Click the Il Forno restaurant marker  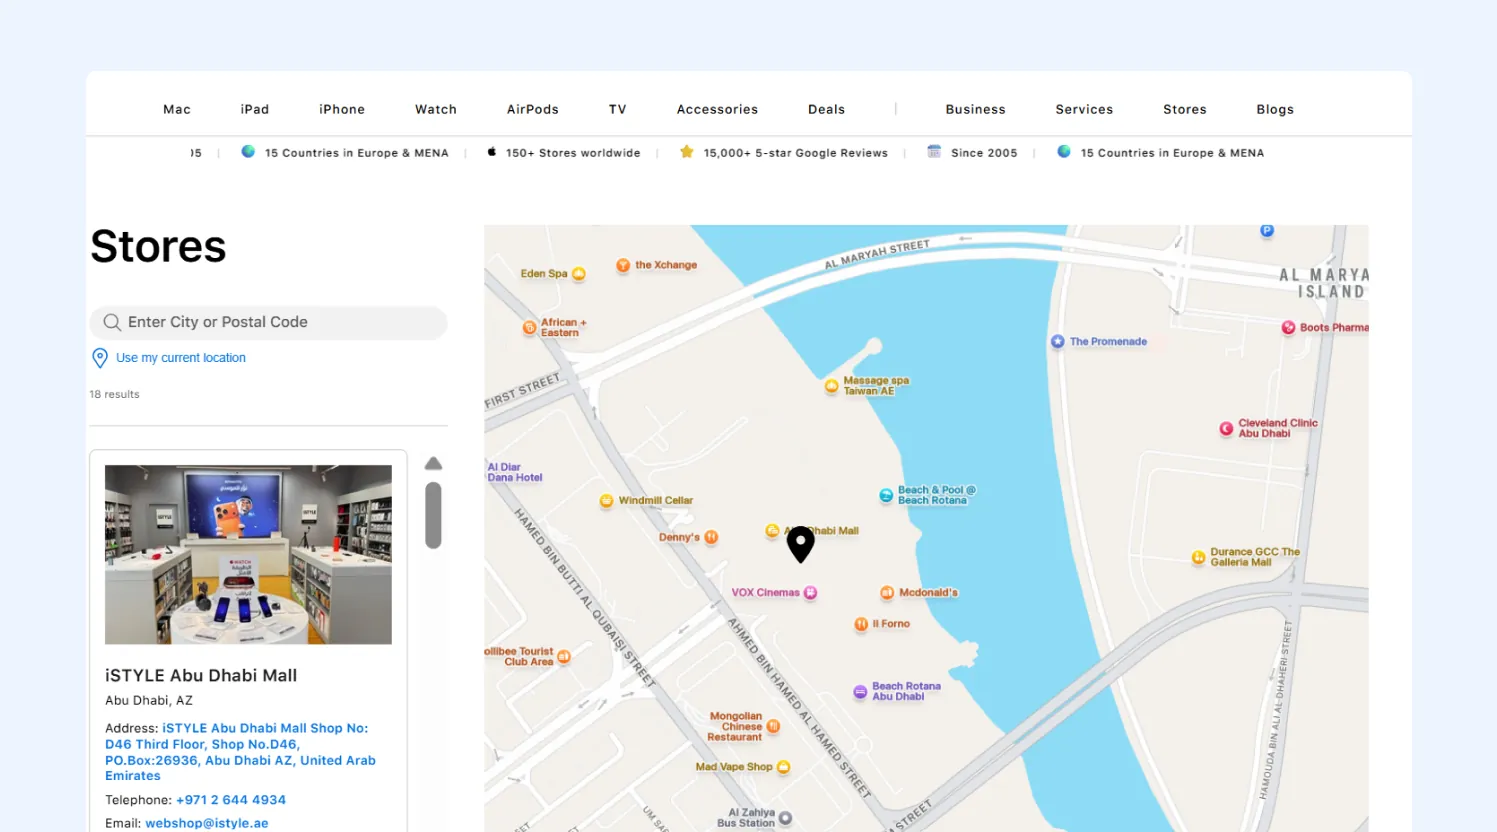[x=860, y=624]
